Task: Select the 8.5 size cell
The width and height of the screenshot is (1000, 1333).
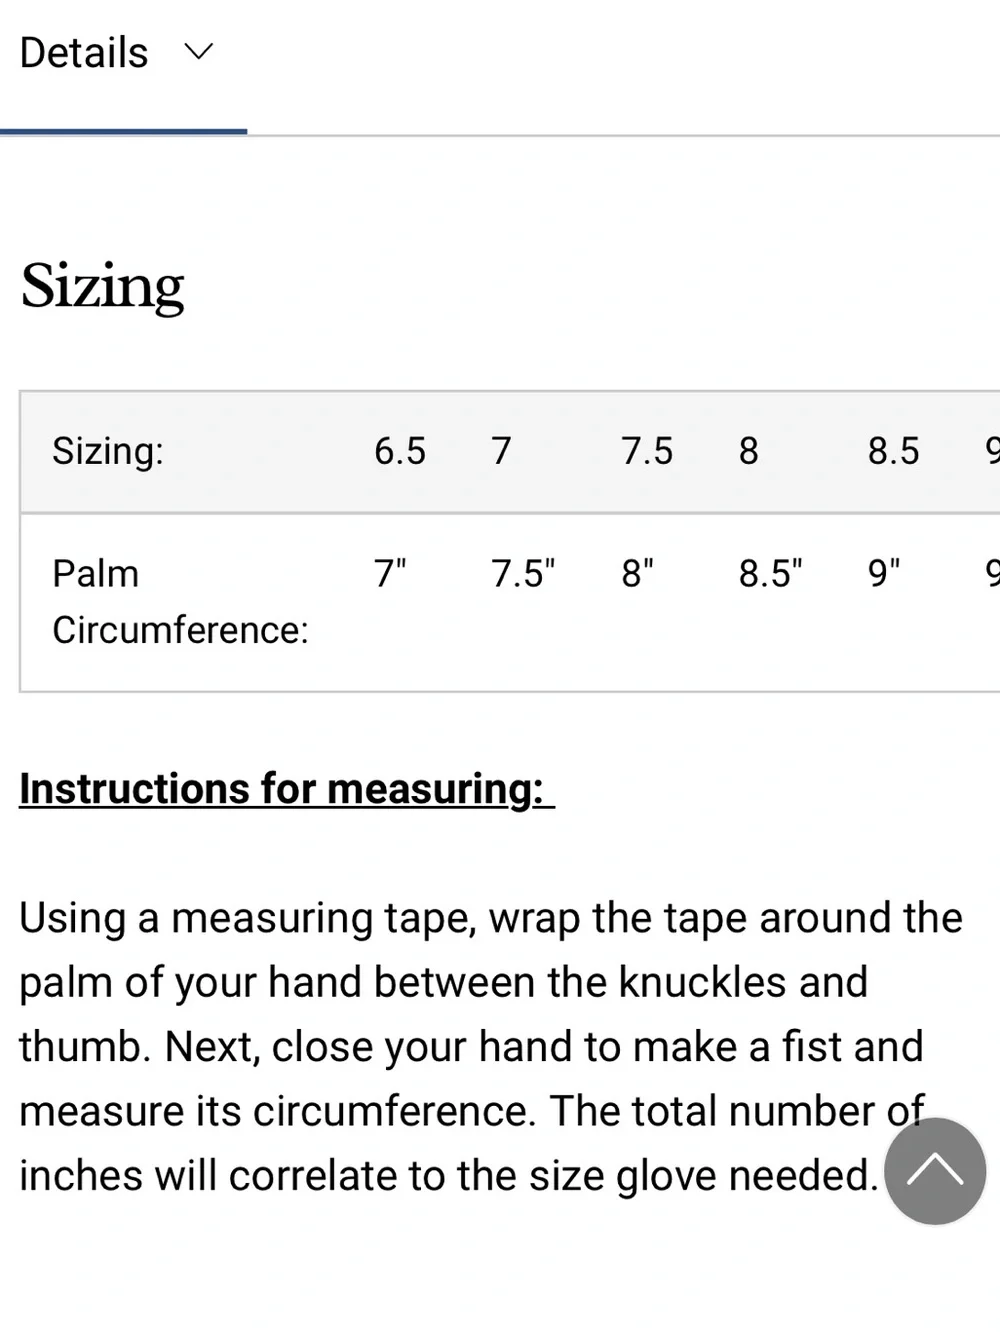Action: [x=893, y=451]
